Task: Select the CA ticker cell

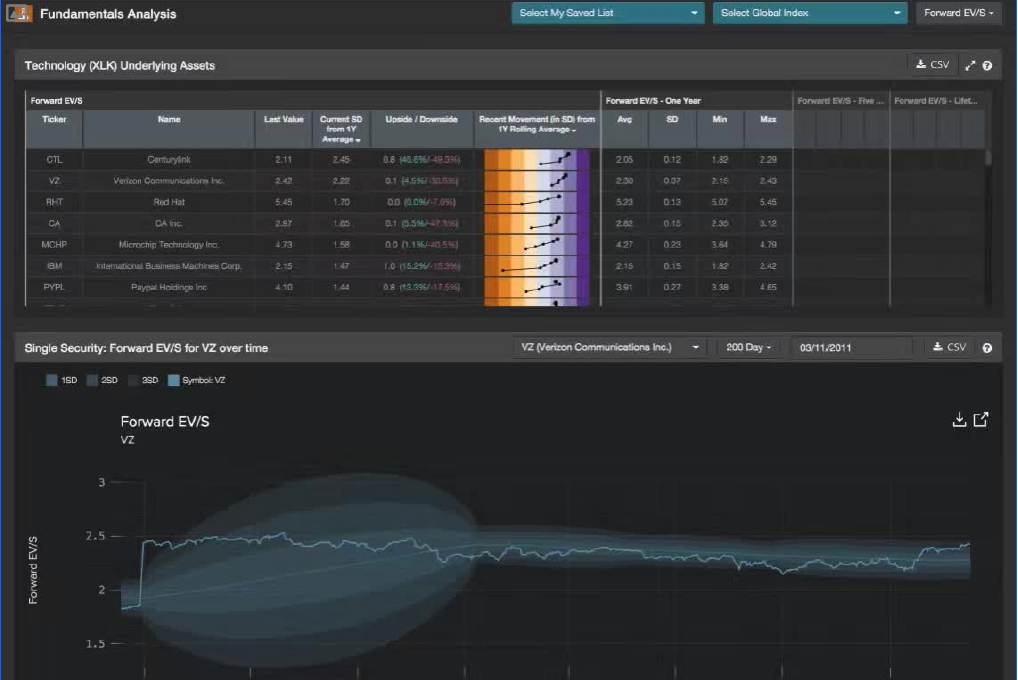Action: pyautogui.click(x=55, y=223)
